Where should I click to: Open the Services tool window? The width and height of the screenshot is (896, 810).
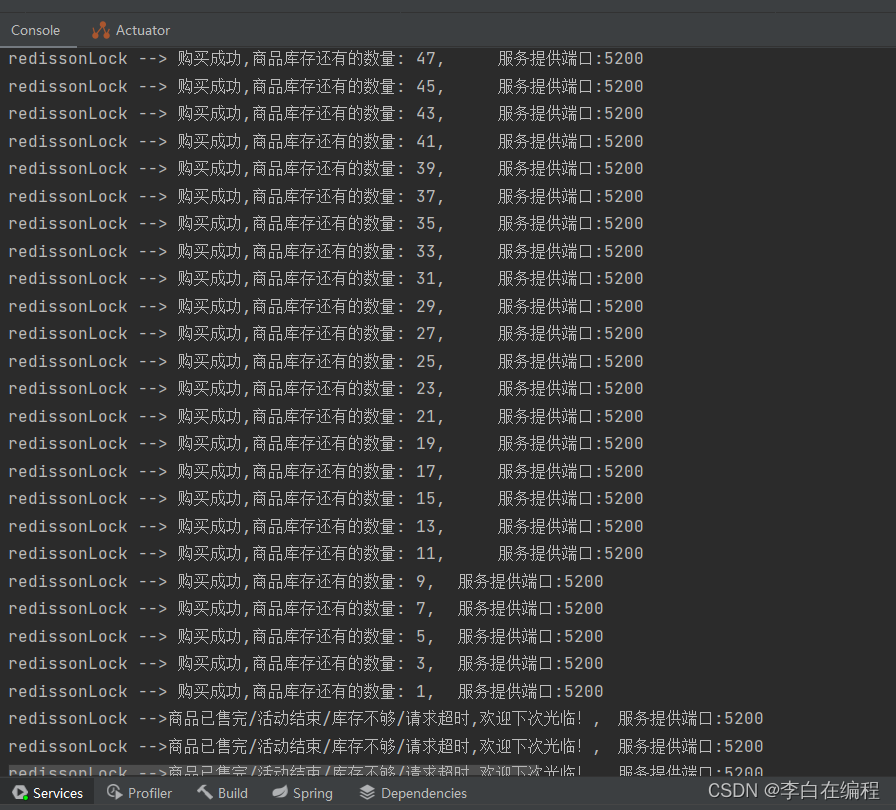point(47,793)
